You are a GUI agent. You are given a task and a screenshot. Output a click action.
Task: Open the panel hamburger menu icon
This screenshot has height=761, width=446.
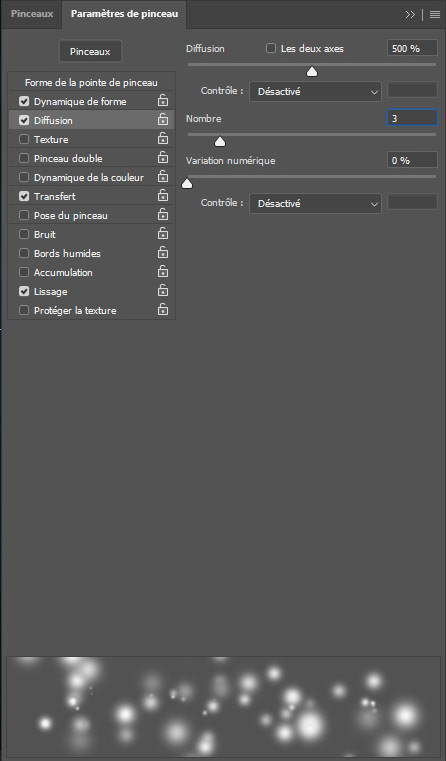click(x=435, y=15)
